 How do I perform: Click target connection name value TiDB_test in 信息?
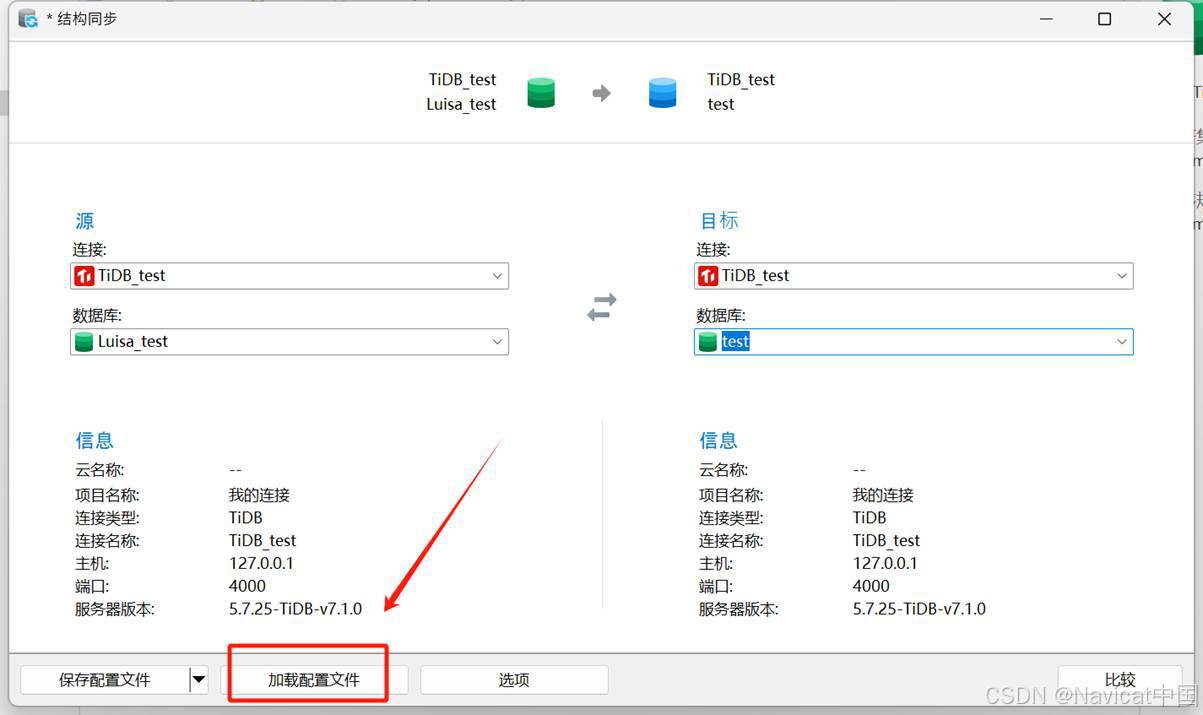tap(886, 541)
